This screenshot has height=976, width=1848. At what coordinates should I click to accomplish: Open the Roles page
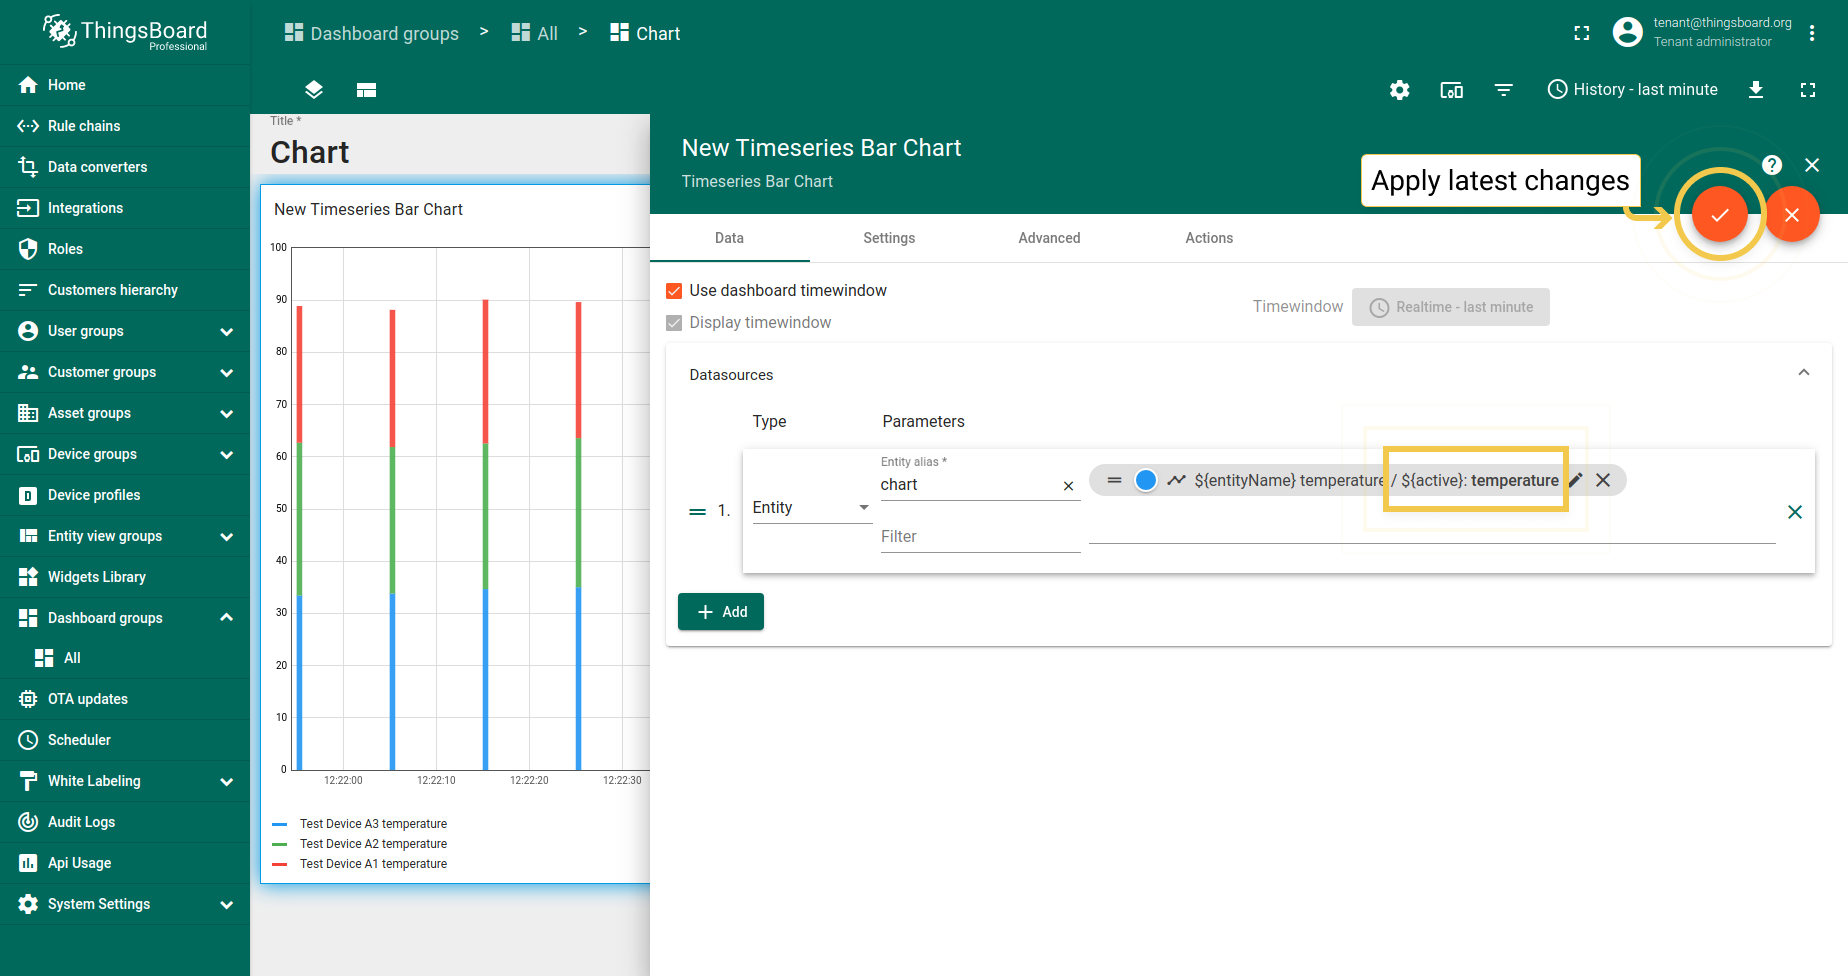pos(124,249)
